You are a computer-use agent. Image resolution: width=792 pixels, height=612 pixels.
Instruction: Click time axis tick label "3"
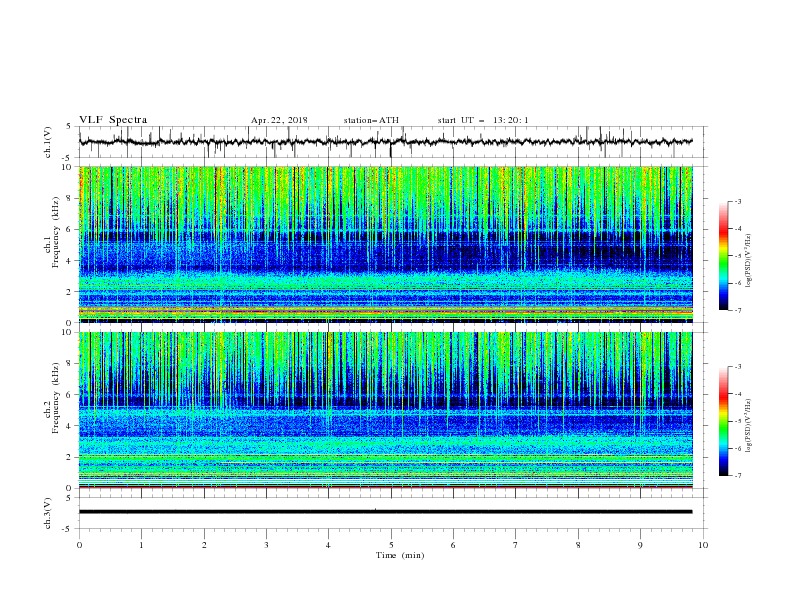pyautogui.click(x=266, y=545)
